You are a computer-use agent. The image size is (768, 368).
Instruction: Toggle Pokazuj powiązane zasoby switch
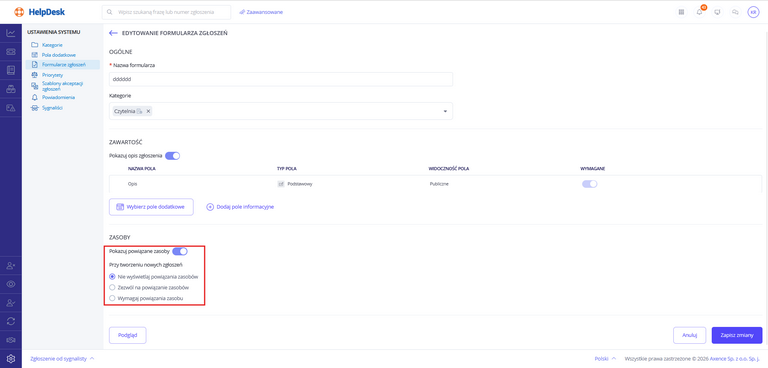pyautogui.click(x=180, y=251)
